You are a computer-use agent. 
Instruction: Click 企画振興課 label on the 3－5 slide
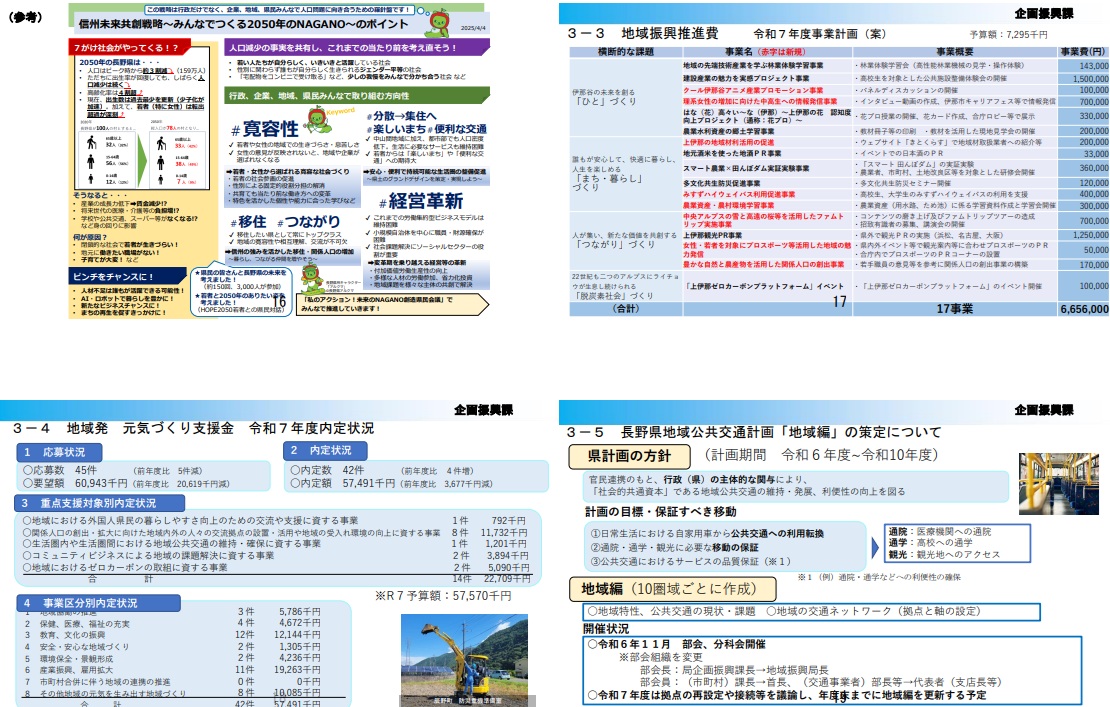pos(1043,410)
